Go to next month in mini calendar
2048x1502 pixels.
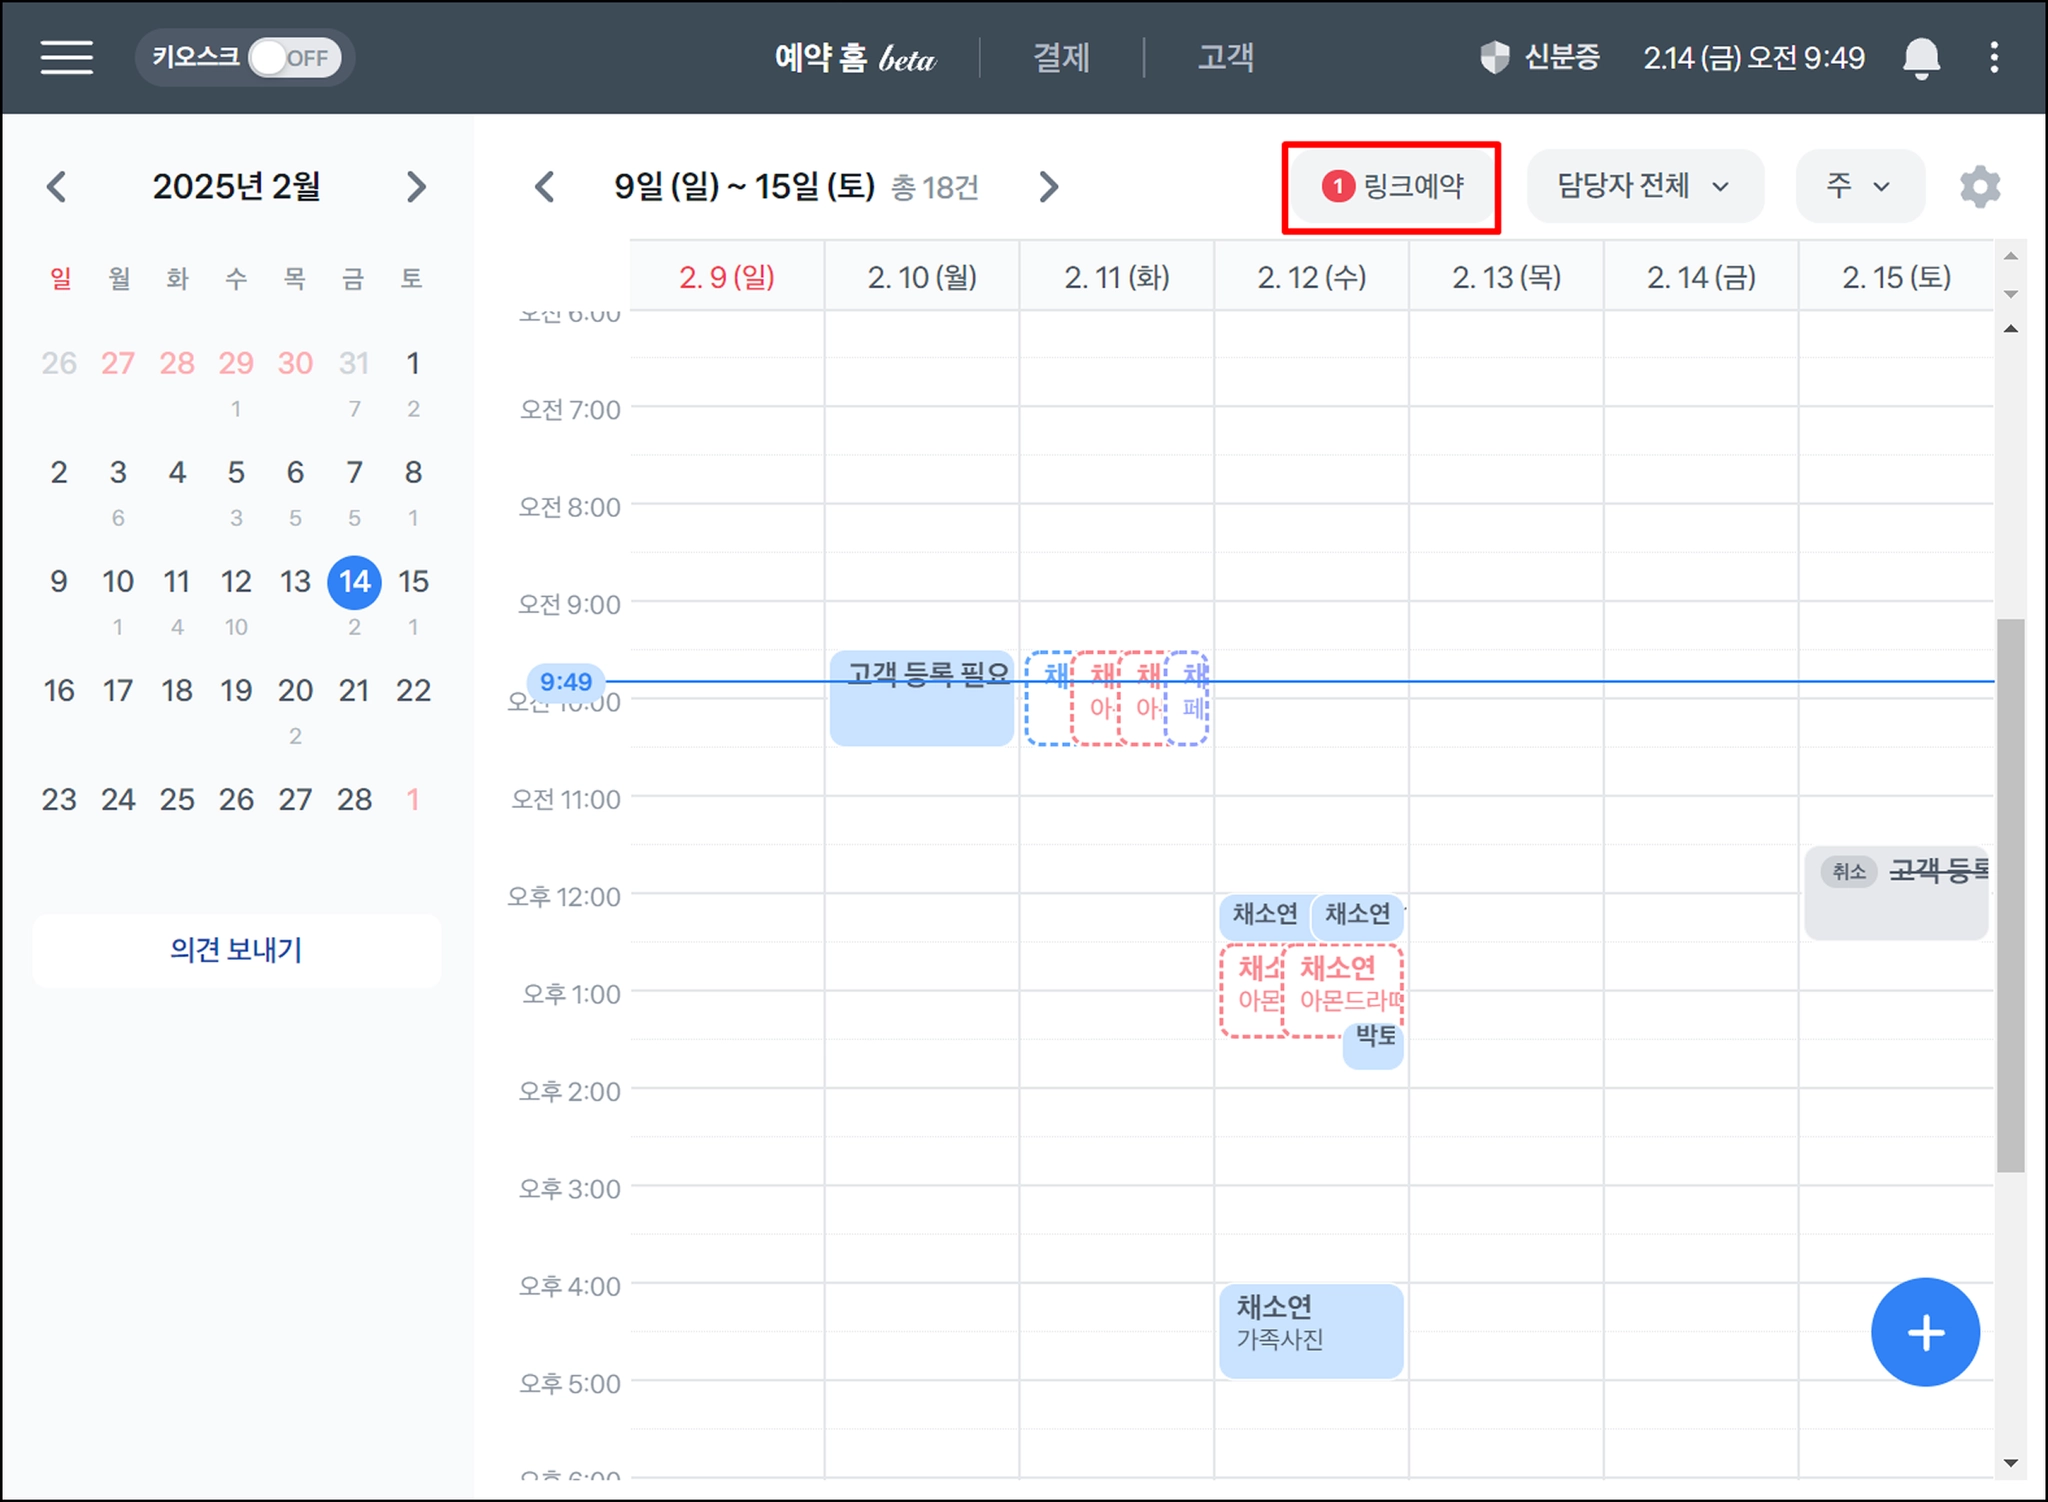[x=416, y=187]
